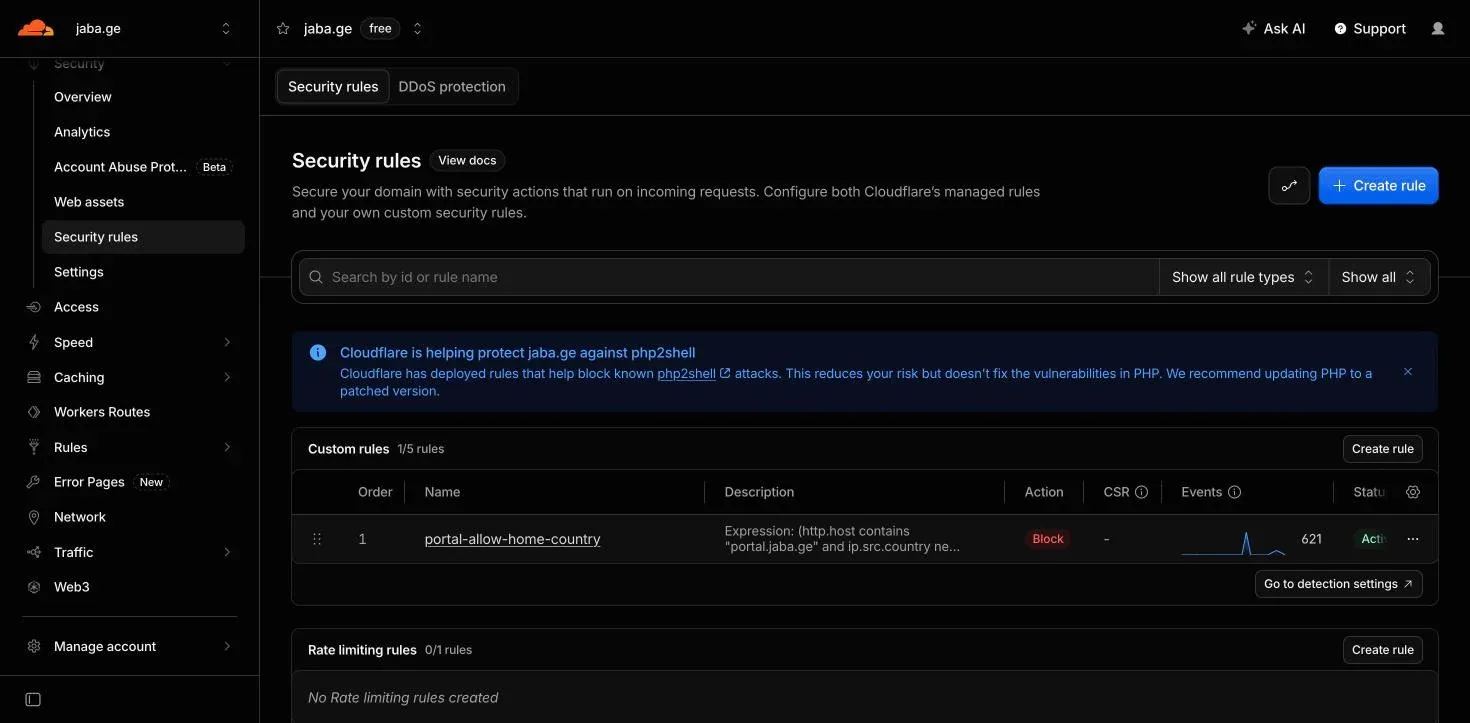Expand the Speed menu section
Screen dimensions: 1470x723
point(227,342)
